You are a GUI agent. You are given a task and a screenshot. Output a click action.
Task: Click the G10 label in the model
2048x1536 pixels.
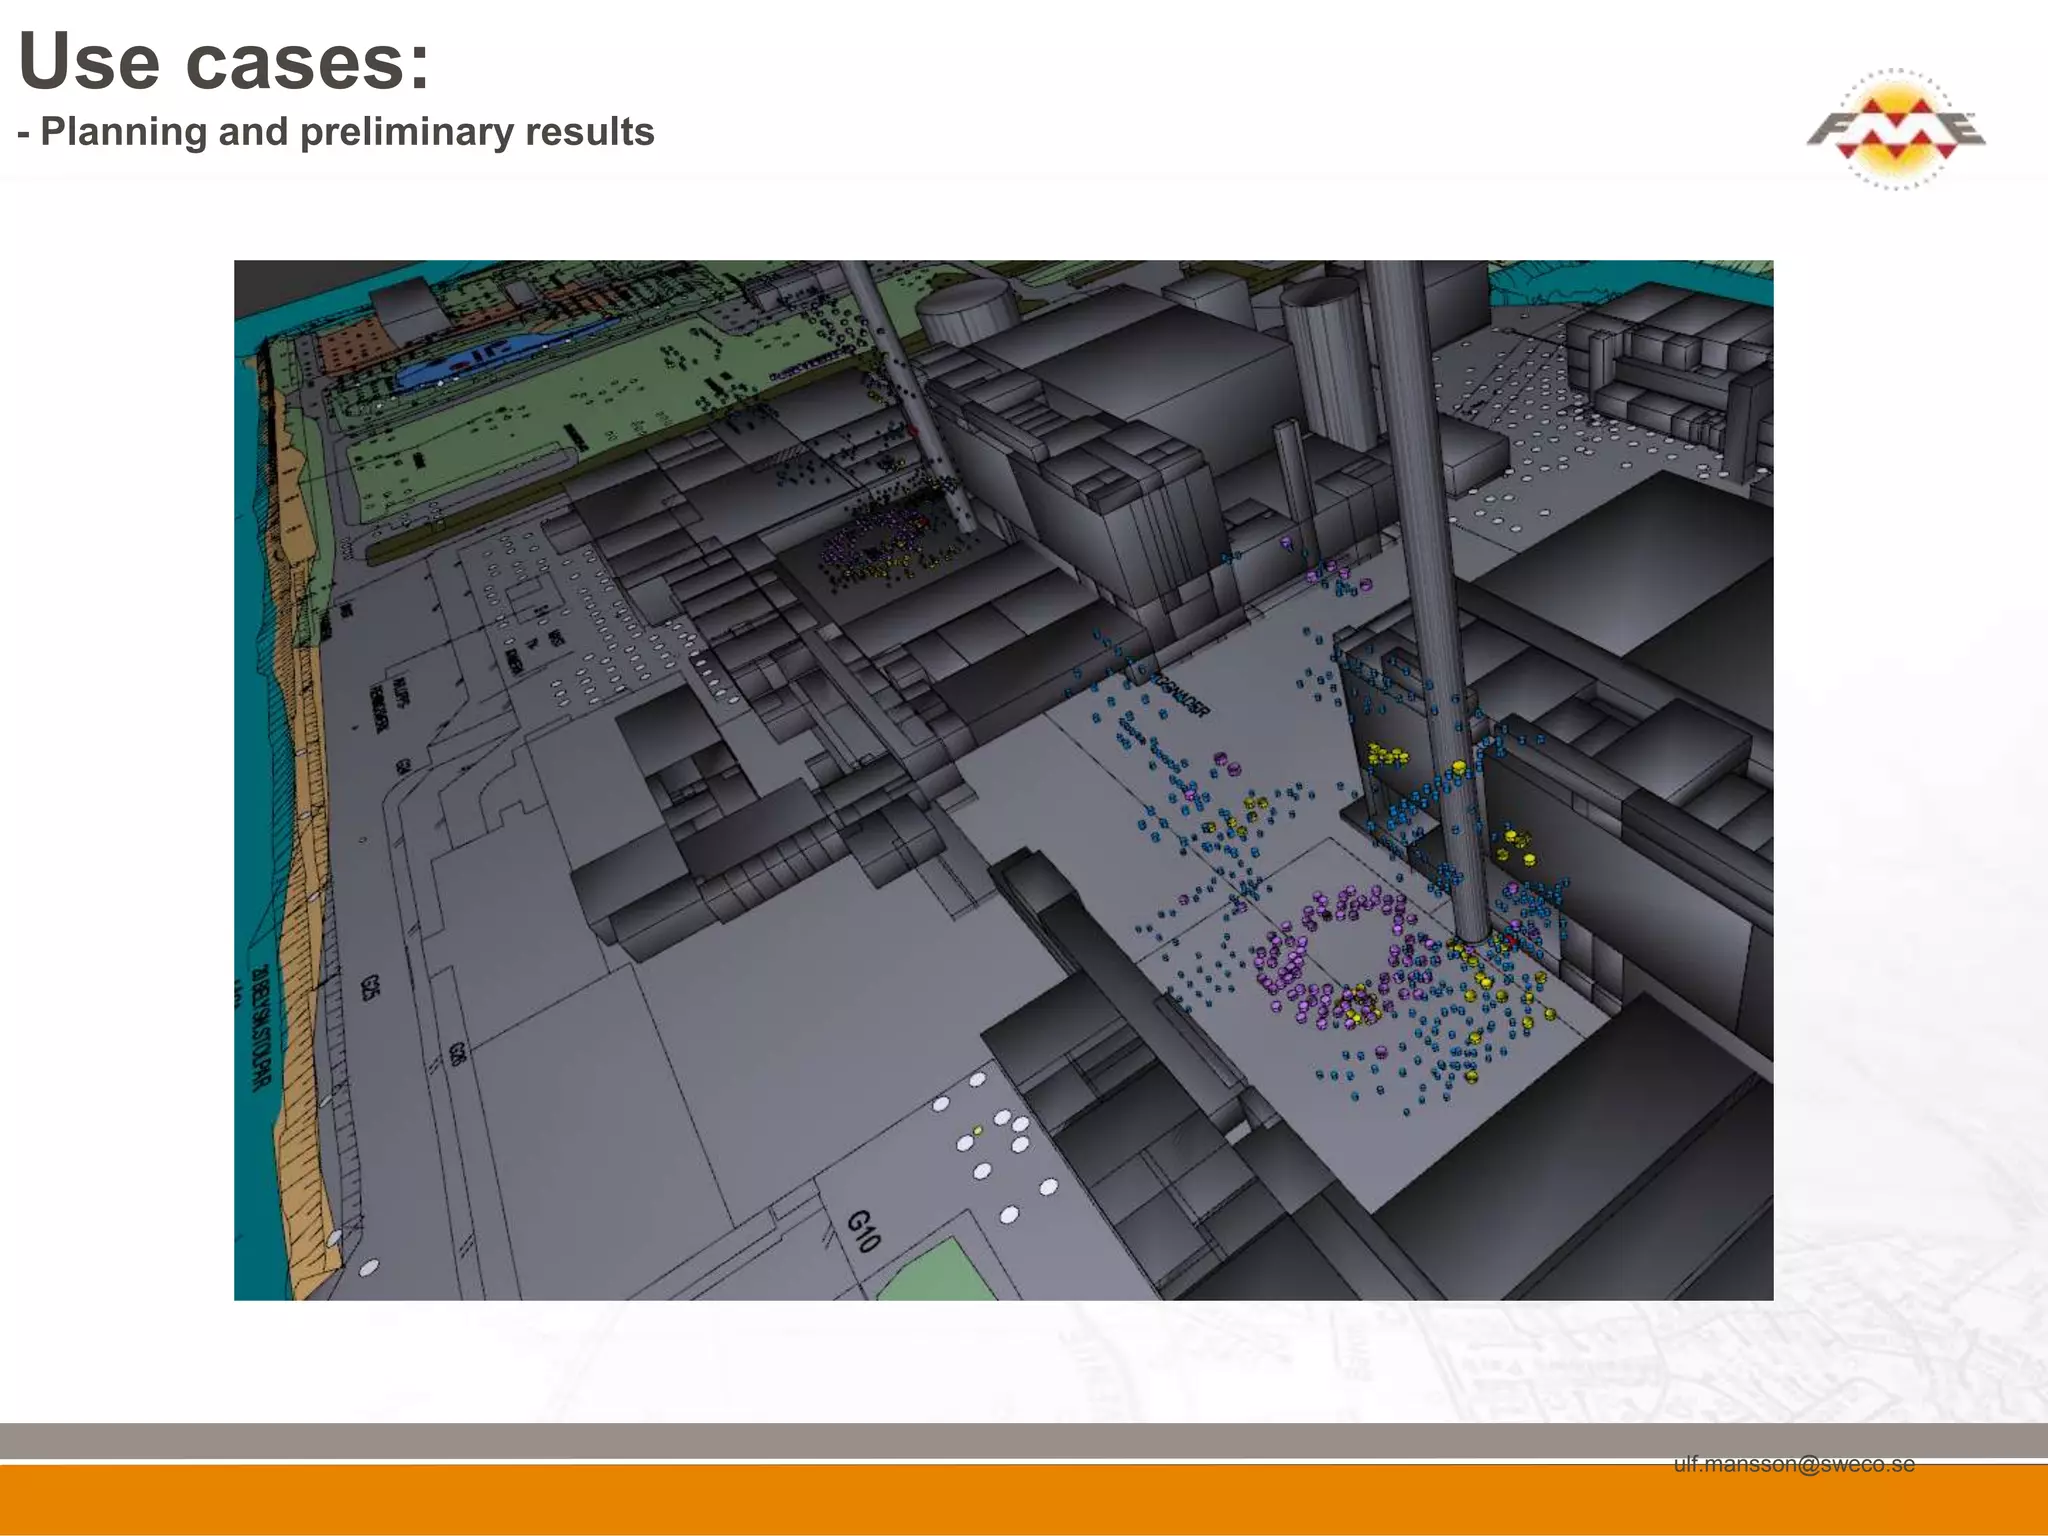[x=863, y=1231]
